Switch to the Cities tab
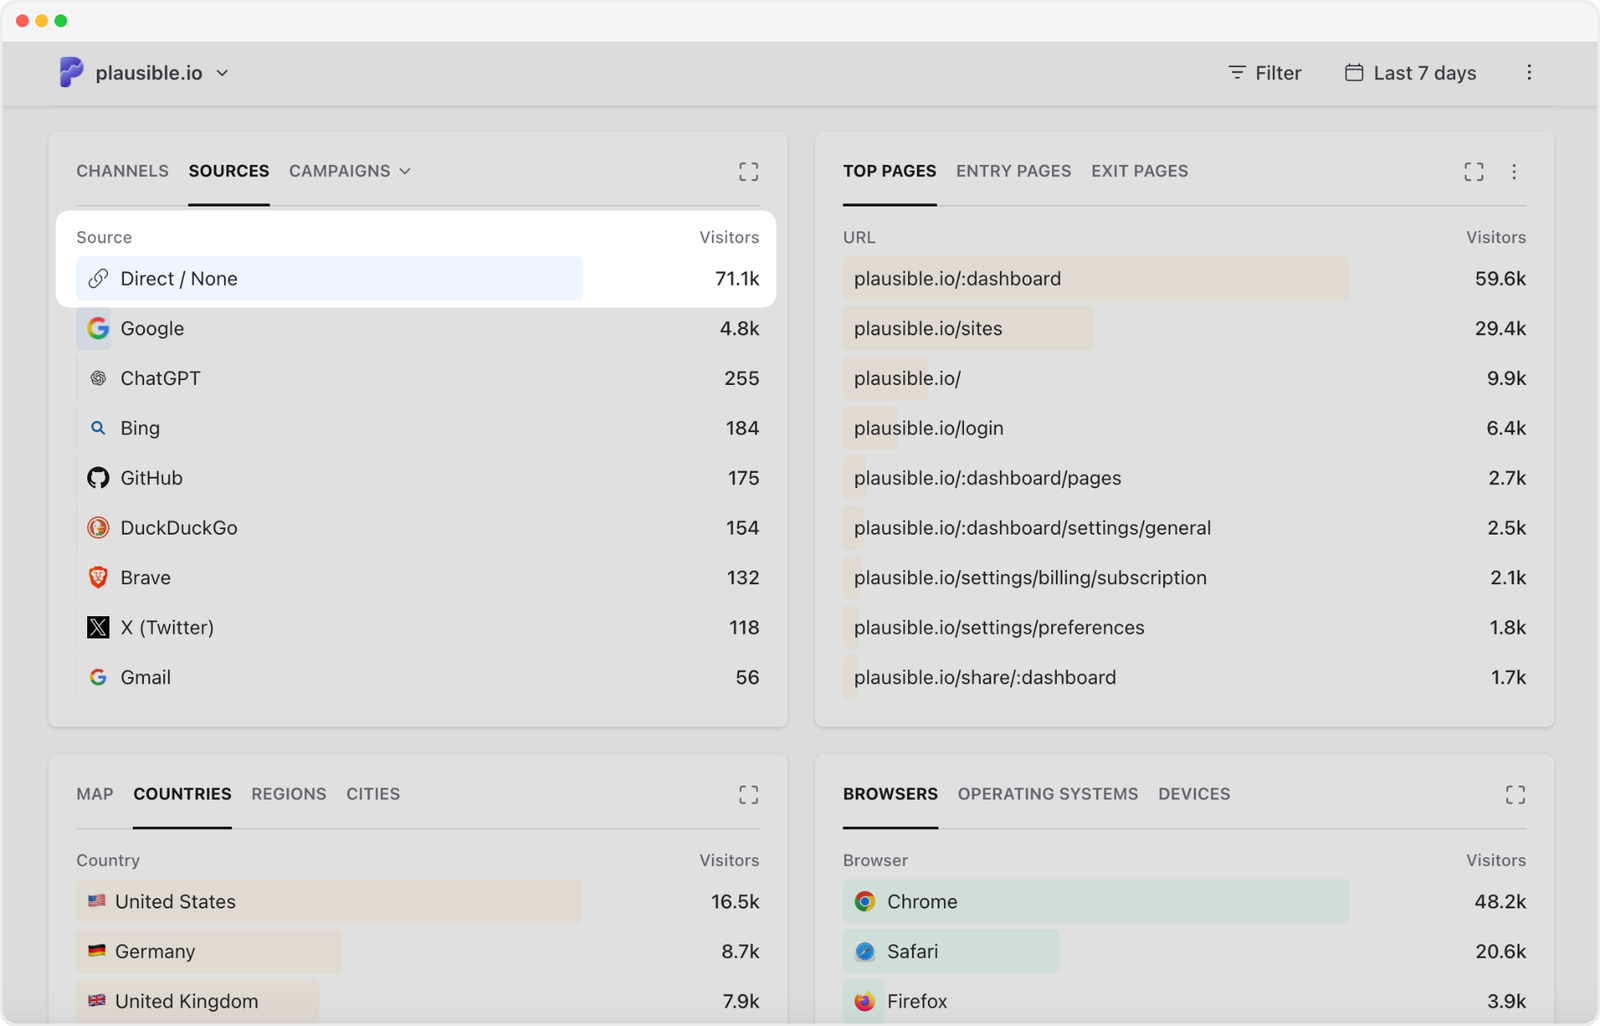Viewport: 1600px width, 1026px height. coord(373,794)
